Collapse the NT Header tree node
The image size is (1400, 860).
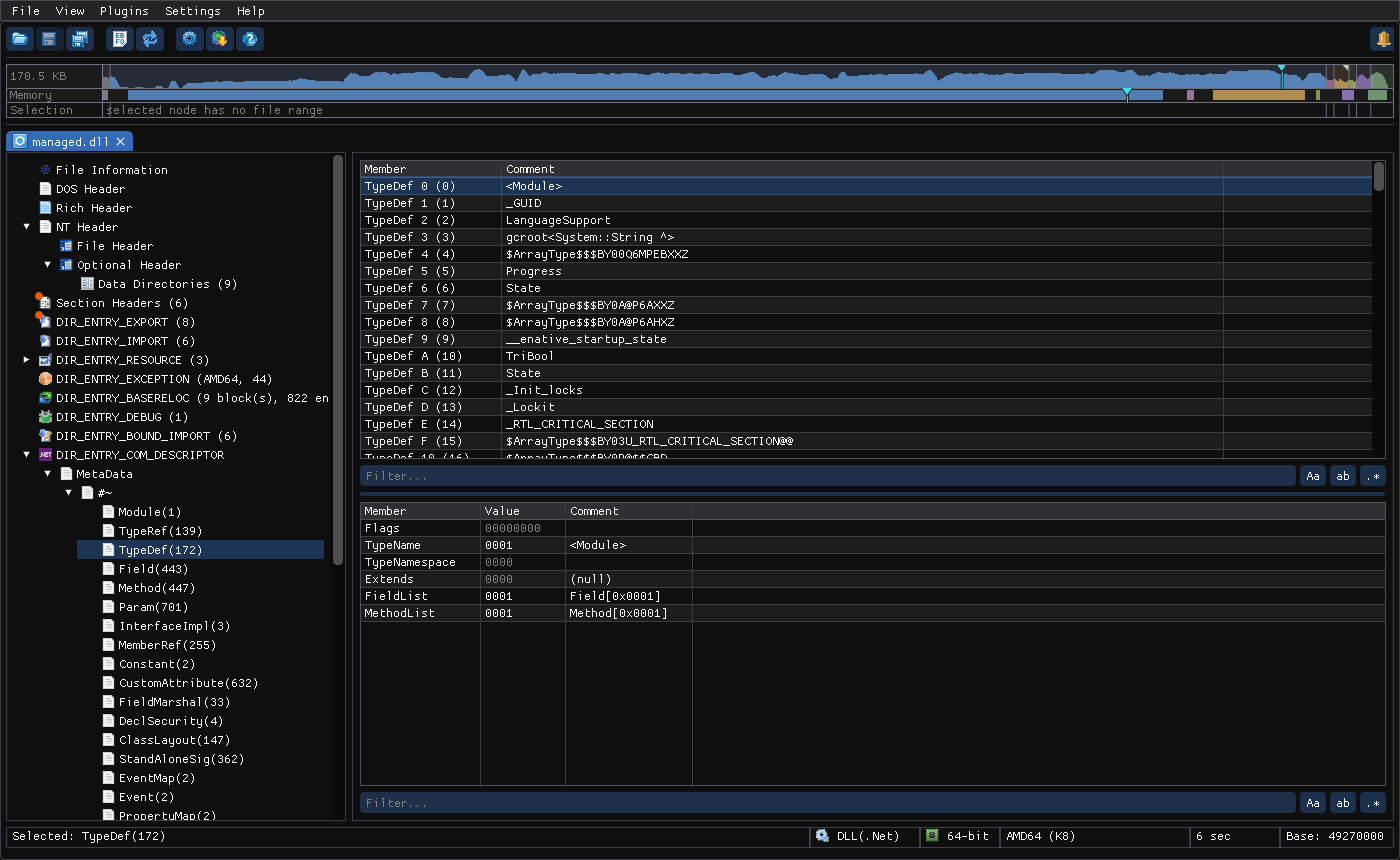[27, 227]
